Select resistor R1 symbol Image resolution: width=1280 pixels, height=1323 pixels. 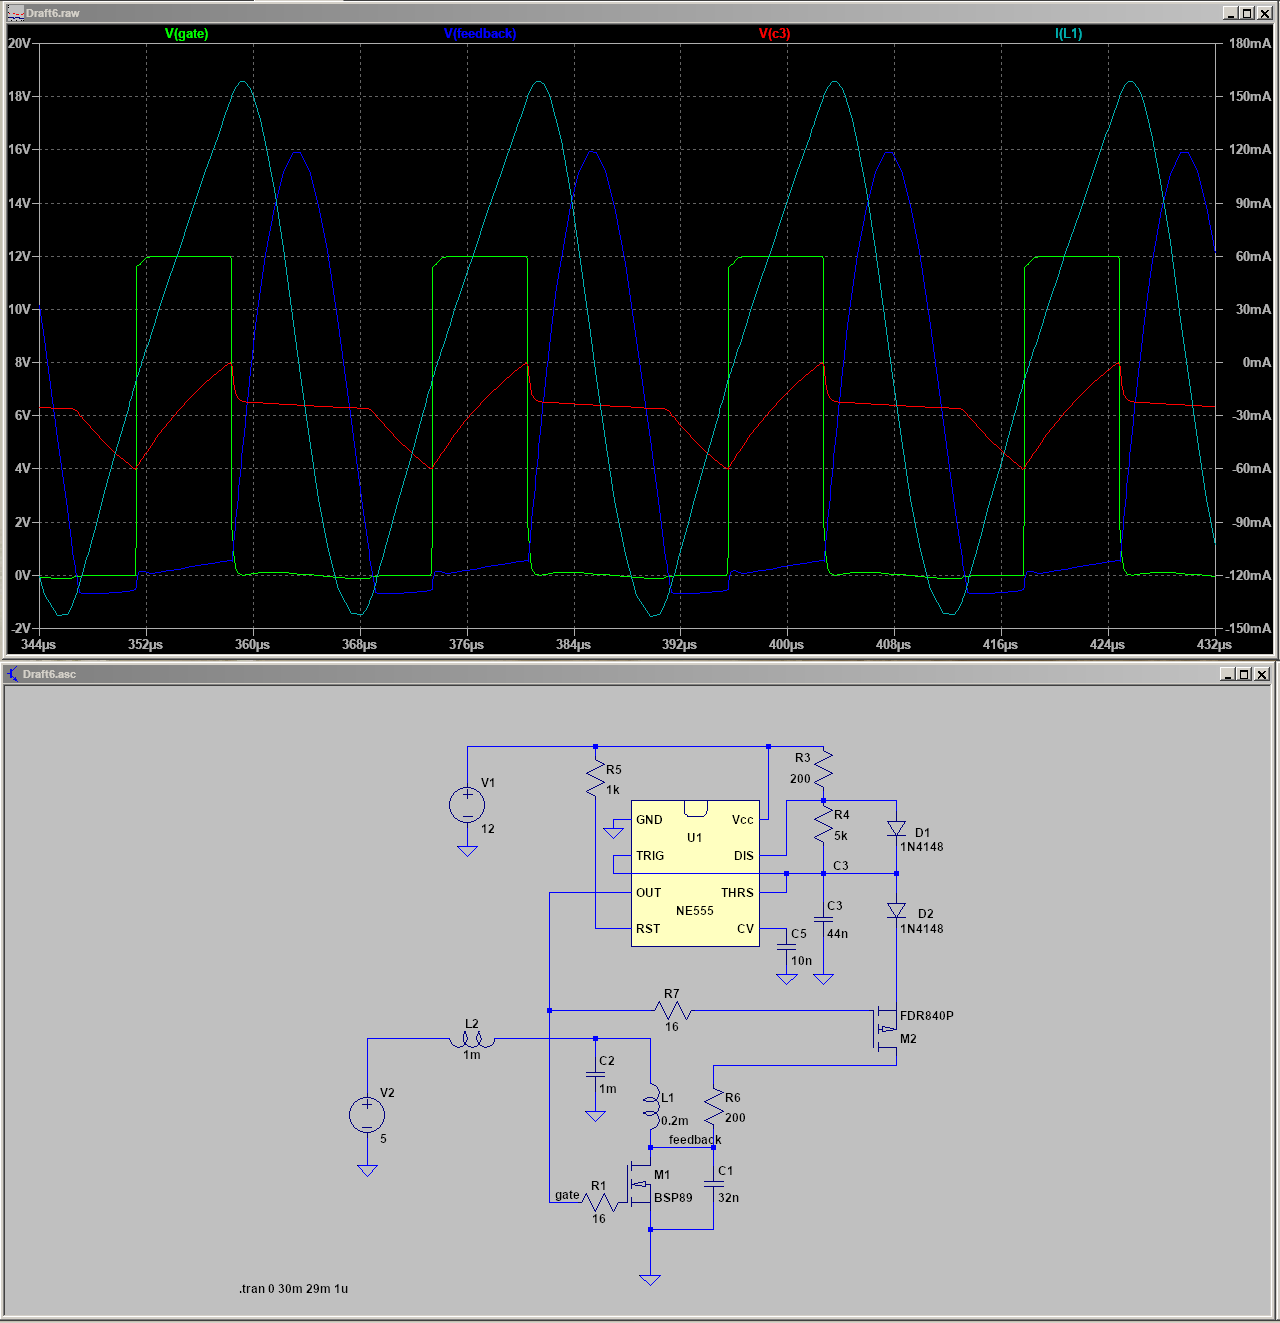pos(600,1203)
